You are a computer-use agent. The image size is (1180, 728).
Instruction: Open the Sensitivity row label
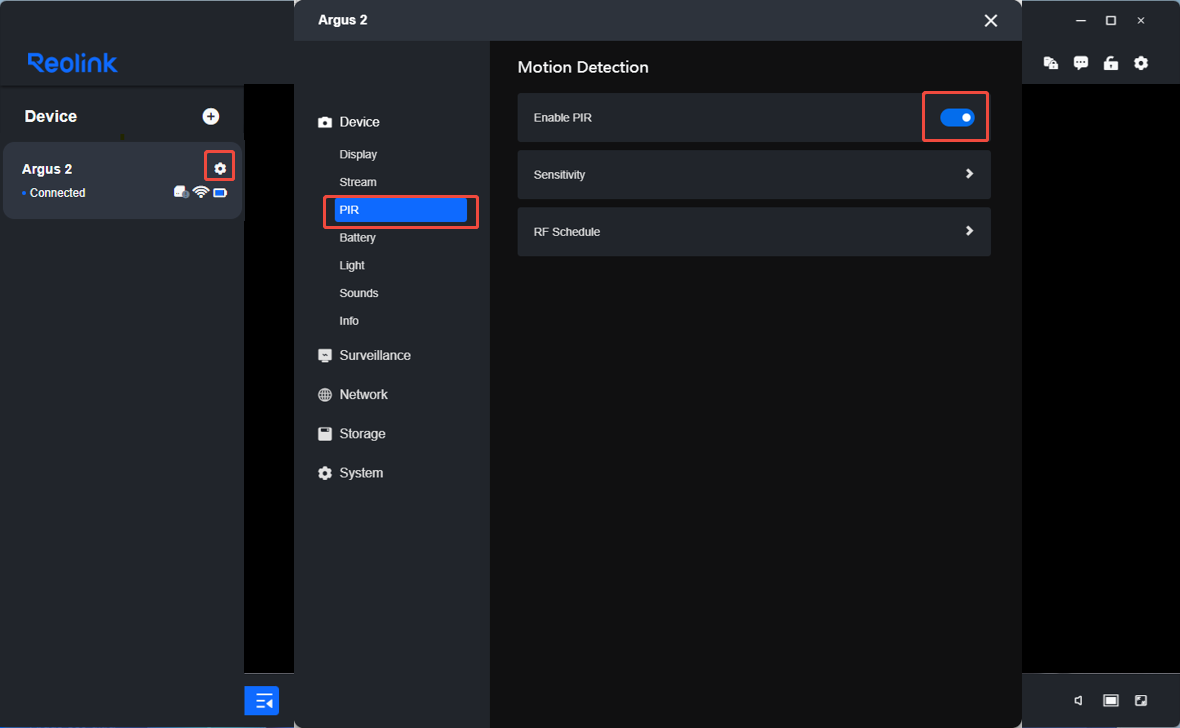(559, 175)
